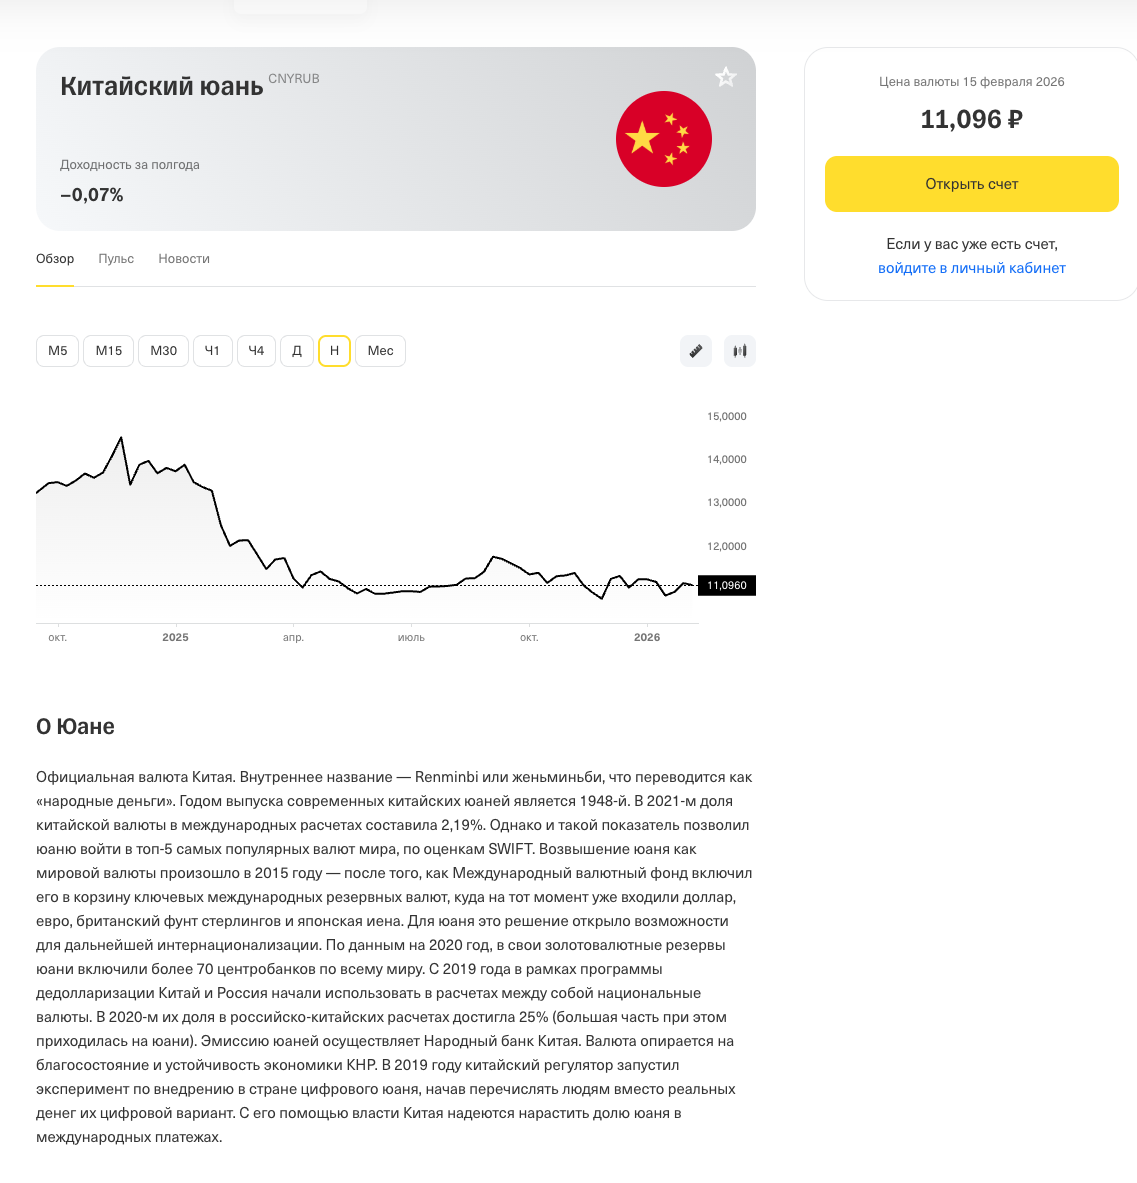This screenshot has height=1183, width=1137.
Task: Switch to the Пульс tab
Action: tap(116, 259)
